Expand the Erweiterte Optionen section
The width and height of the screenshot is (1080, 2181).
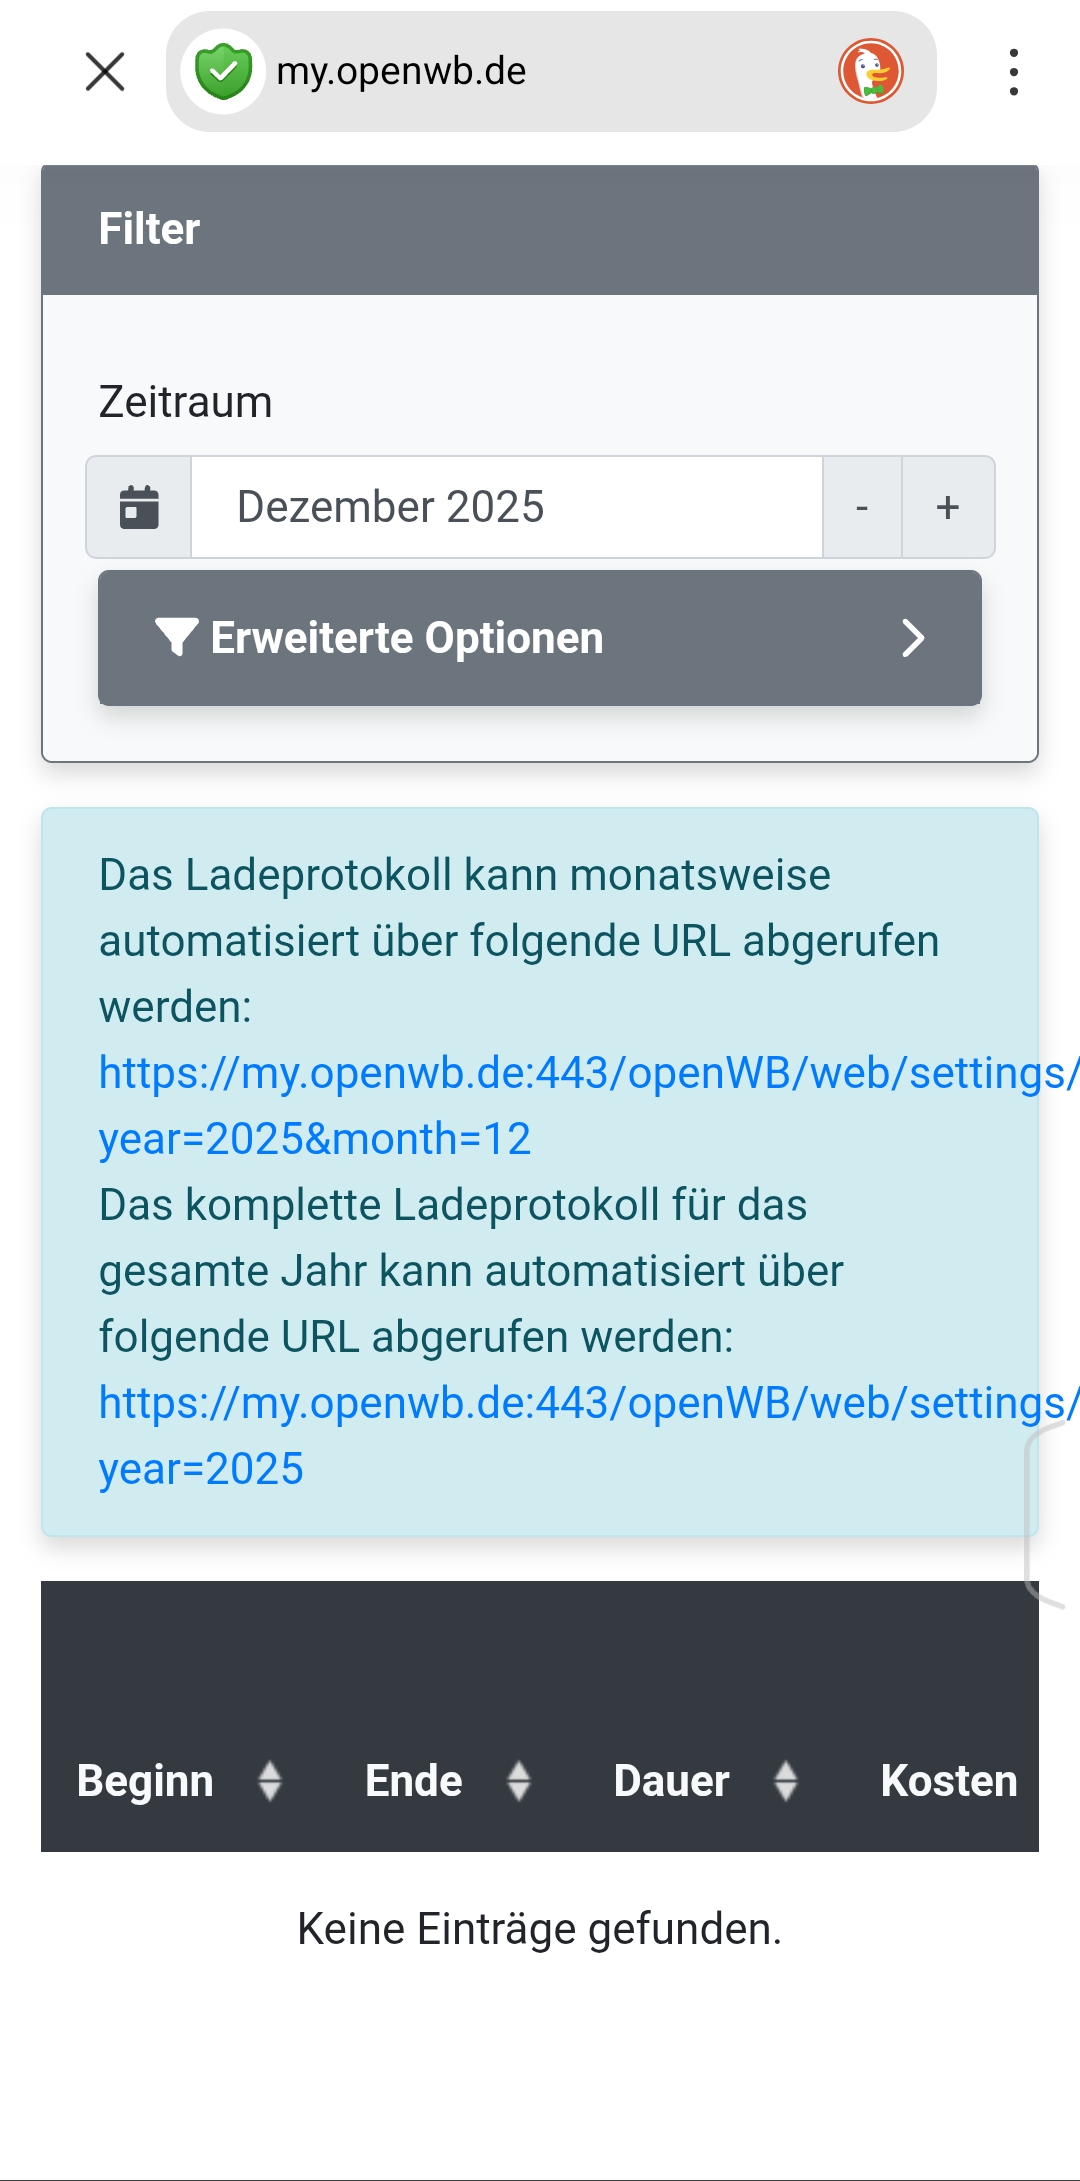click(x=540, y=638)
